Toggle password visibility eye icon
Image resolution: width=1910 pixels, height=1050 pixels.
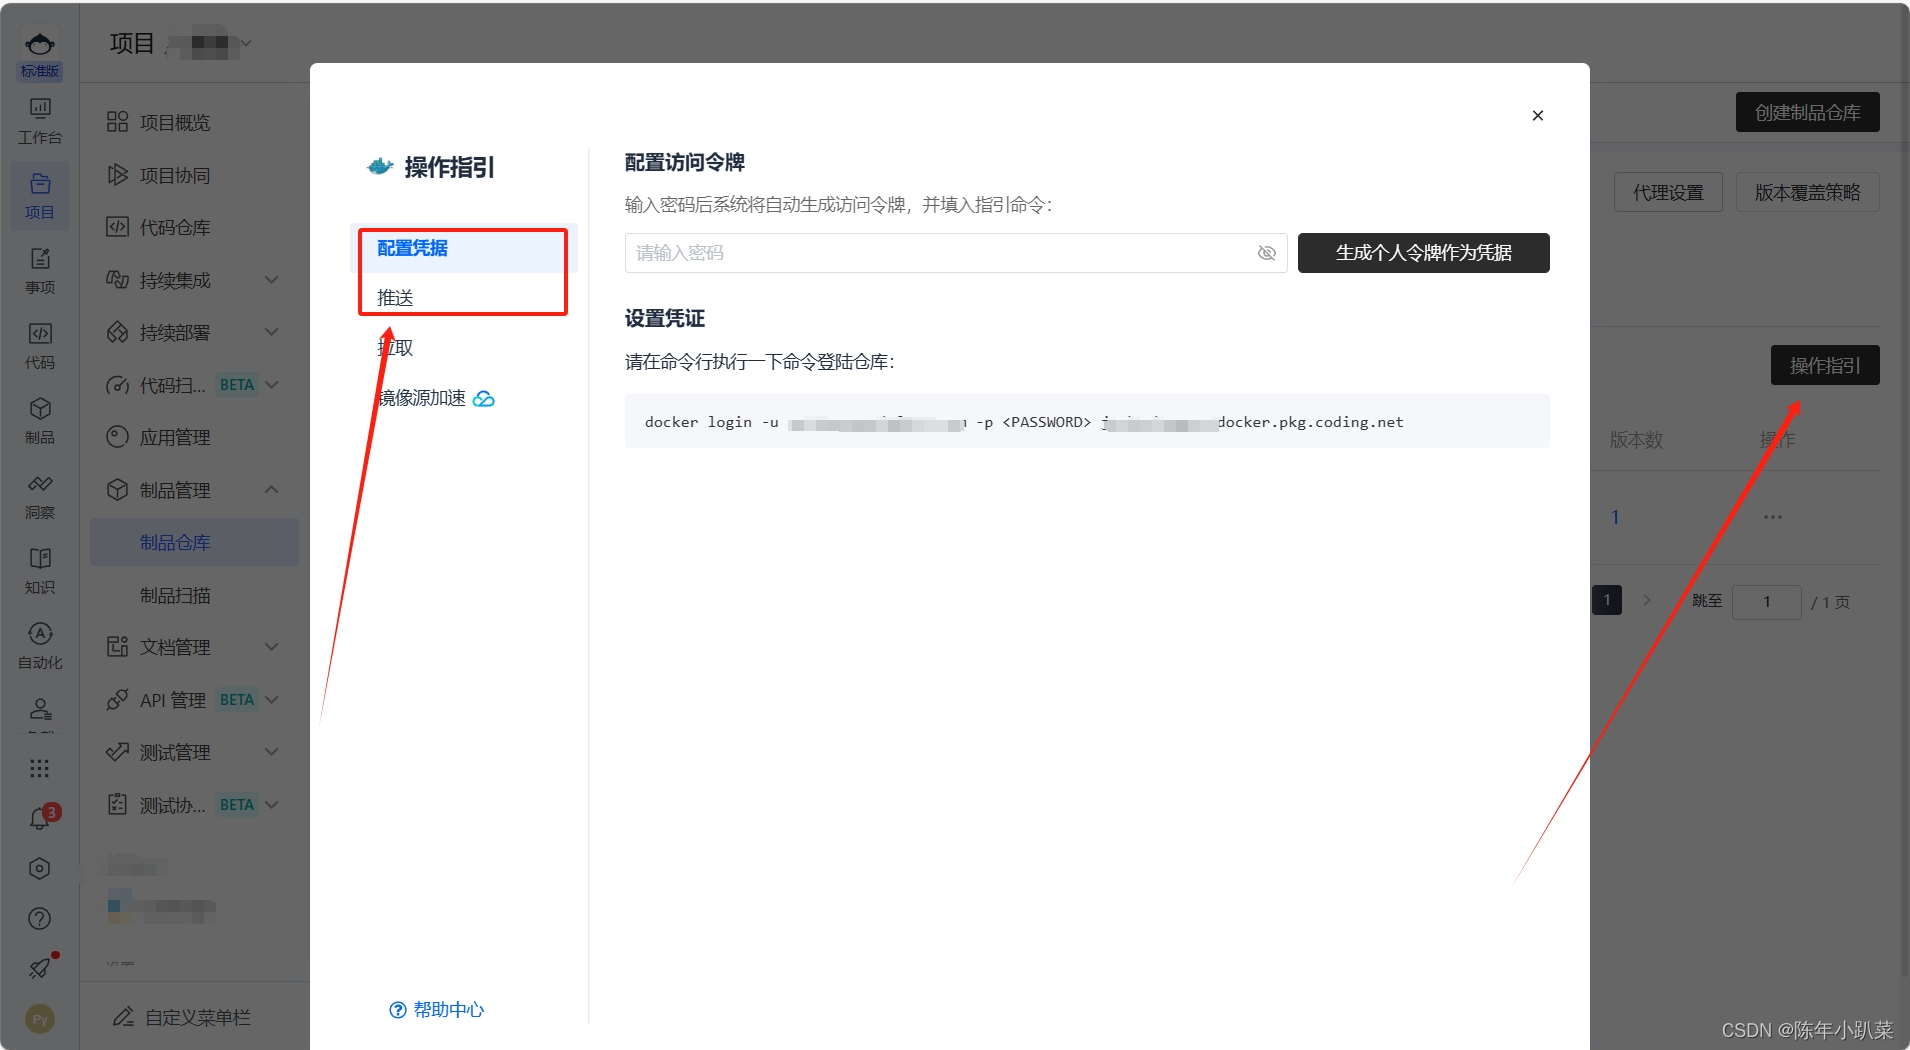(x=1267, y=253)
